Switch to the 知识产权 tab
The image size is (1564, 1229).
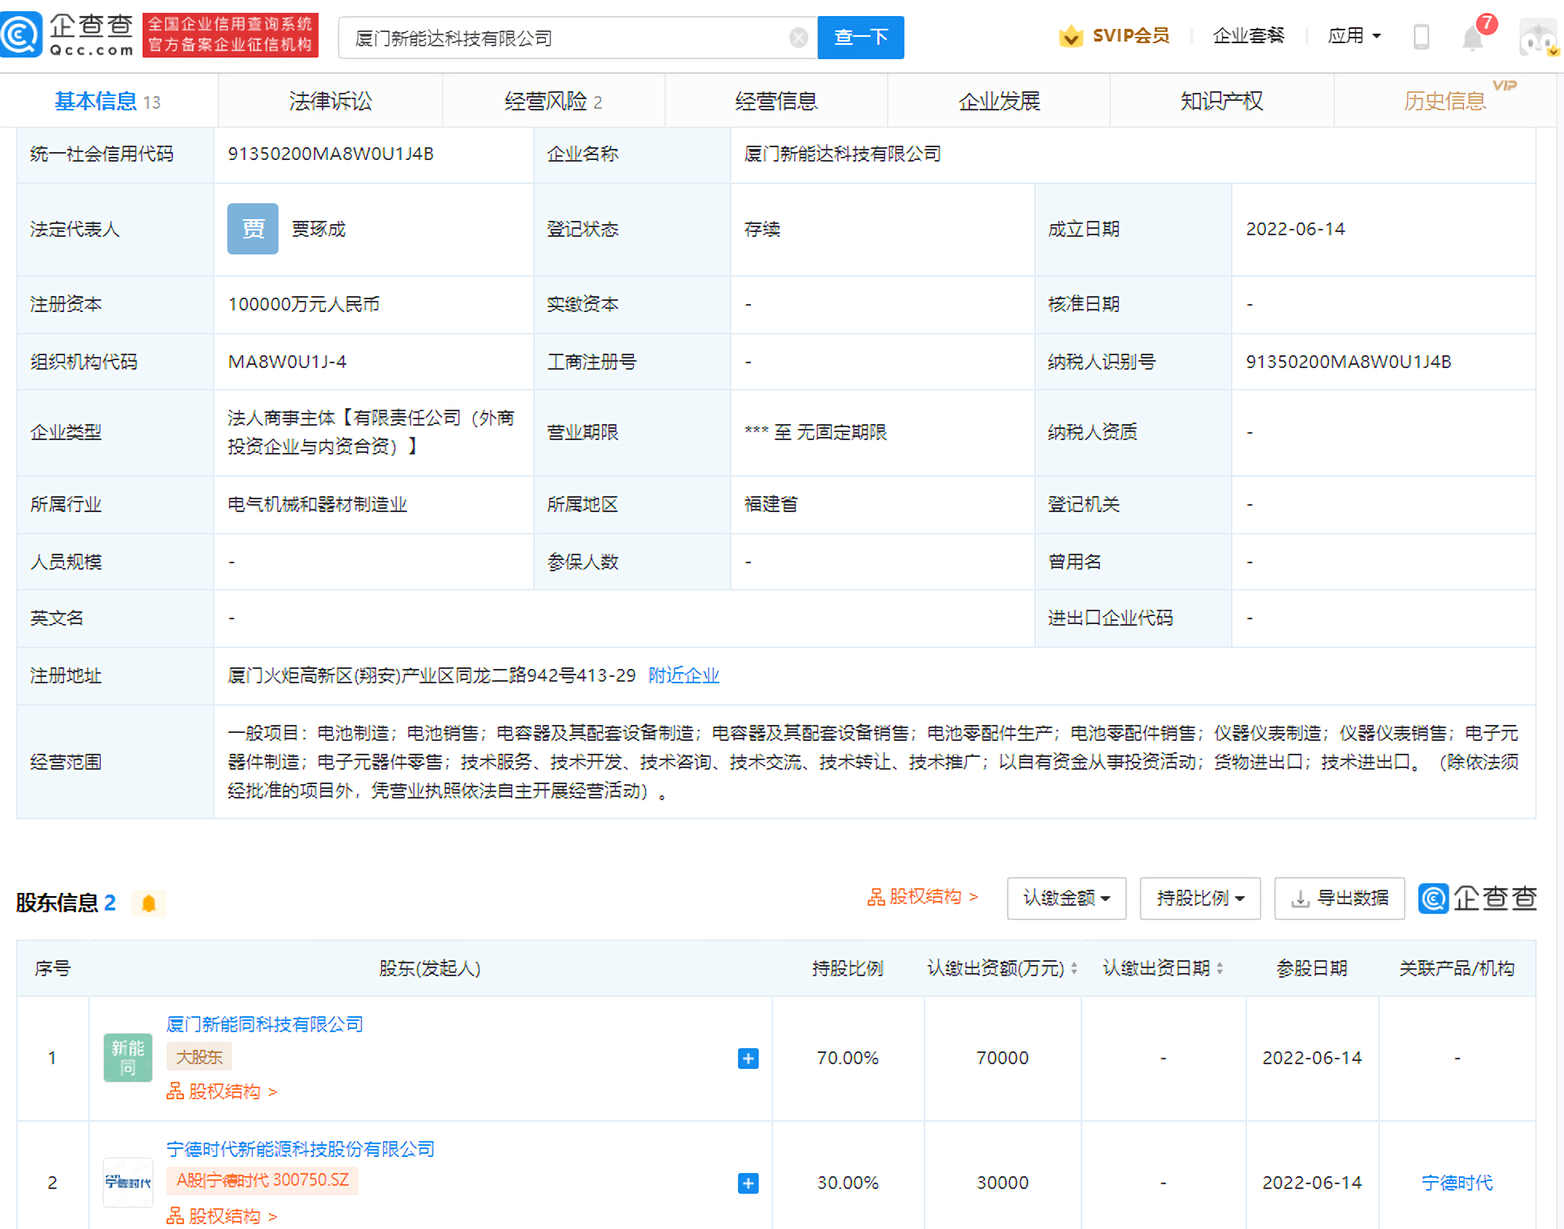pyautogui.click(x=1221, y=101)
